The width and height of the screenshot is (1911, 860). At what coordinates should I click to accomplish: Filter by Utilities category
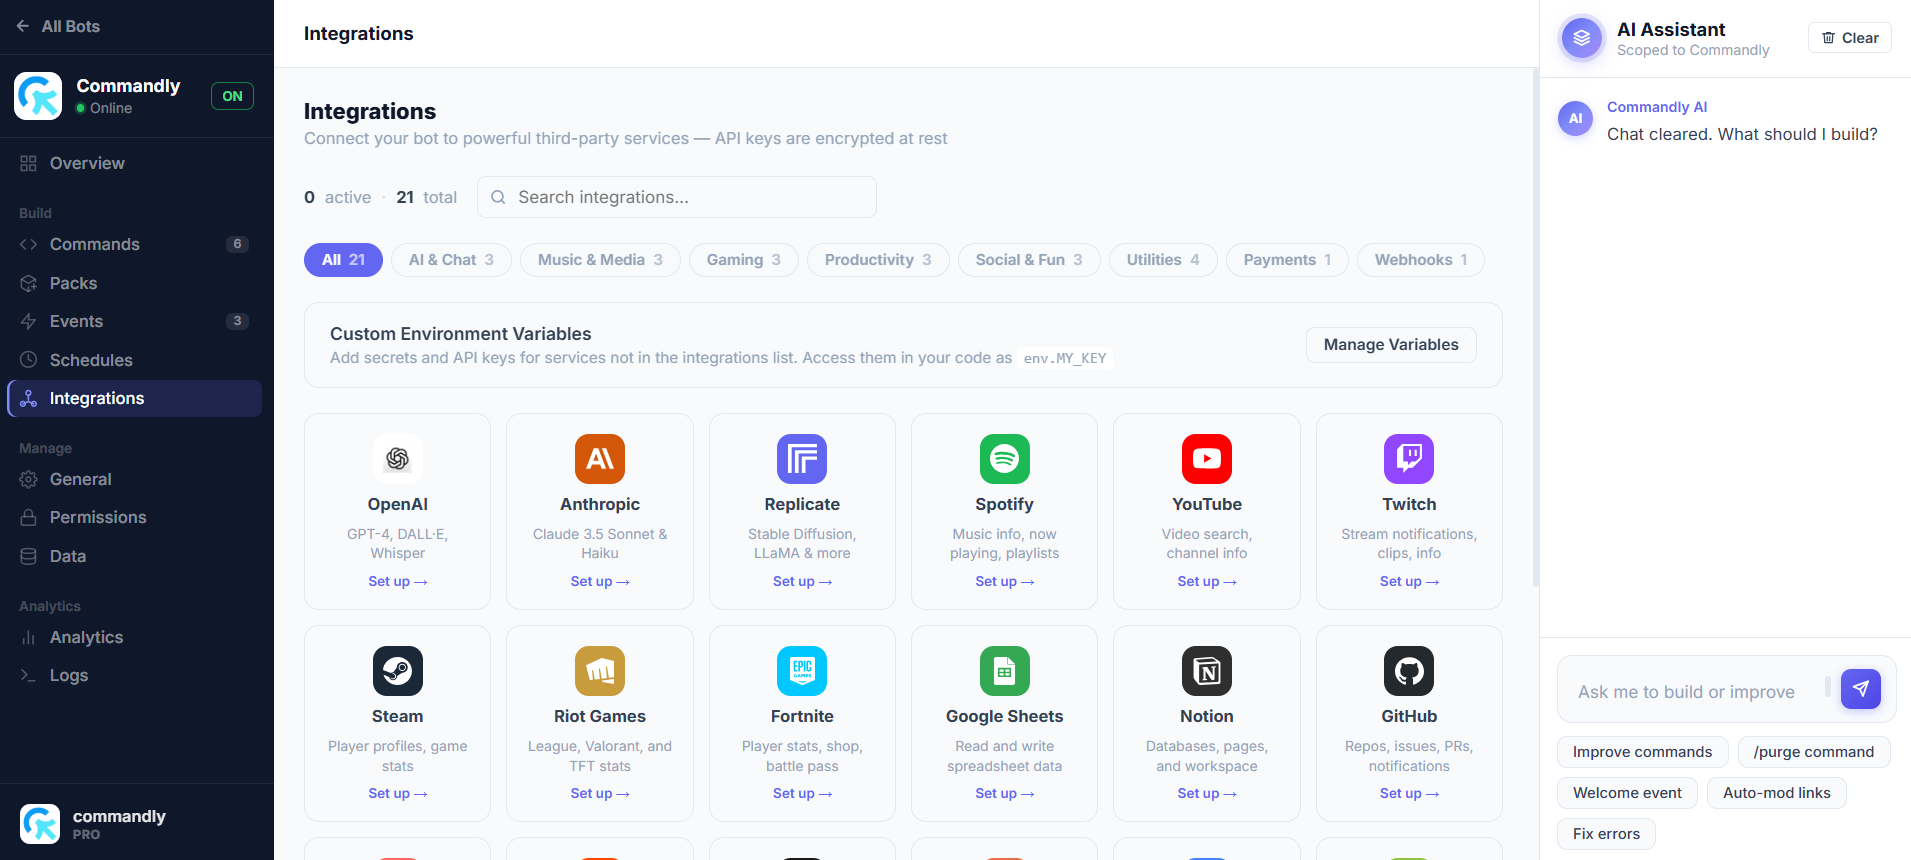click(1163, 260)
